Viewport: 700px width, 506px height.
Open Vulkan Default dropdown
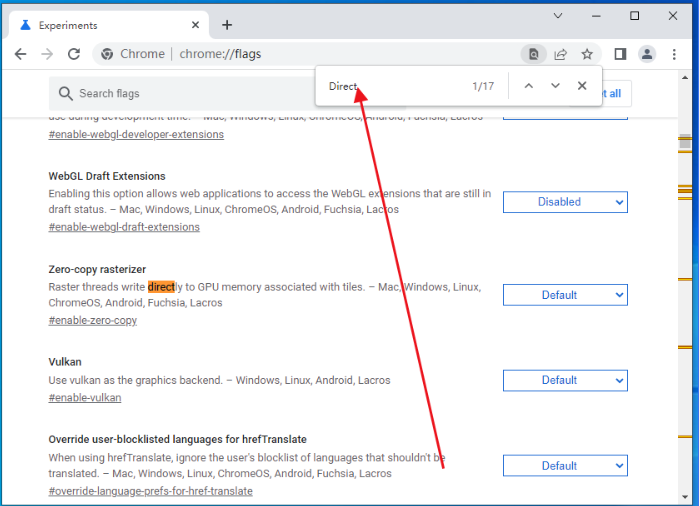coord(565,381)
